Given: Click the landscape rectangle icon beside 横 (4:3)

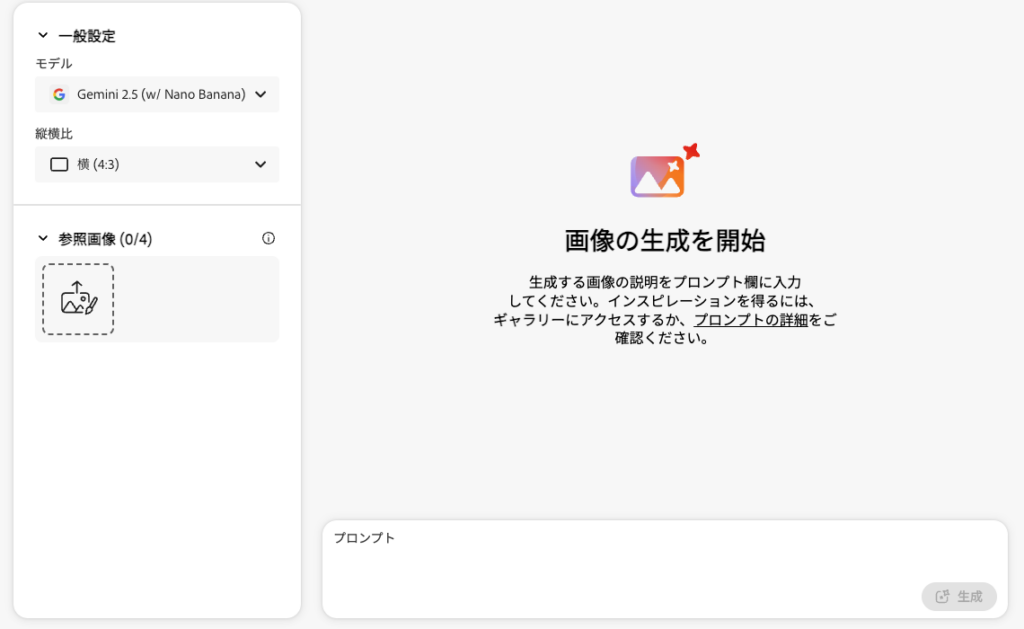Looking at the screenshot, I should point(59,165).
